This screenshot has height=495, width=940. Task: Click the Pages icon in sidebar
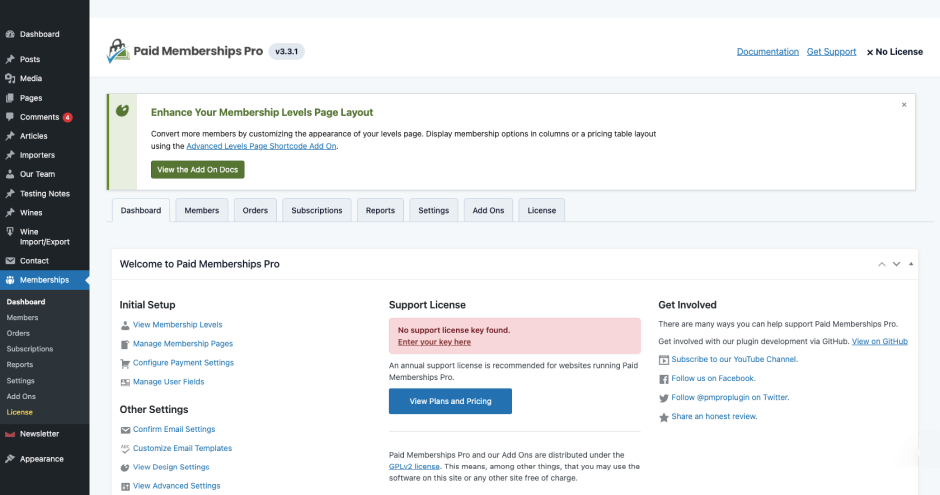click(x=10, y=98)
